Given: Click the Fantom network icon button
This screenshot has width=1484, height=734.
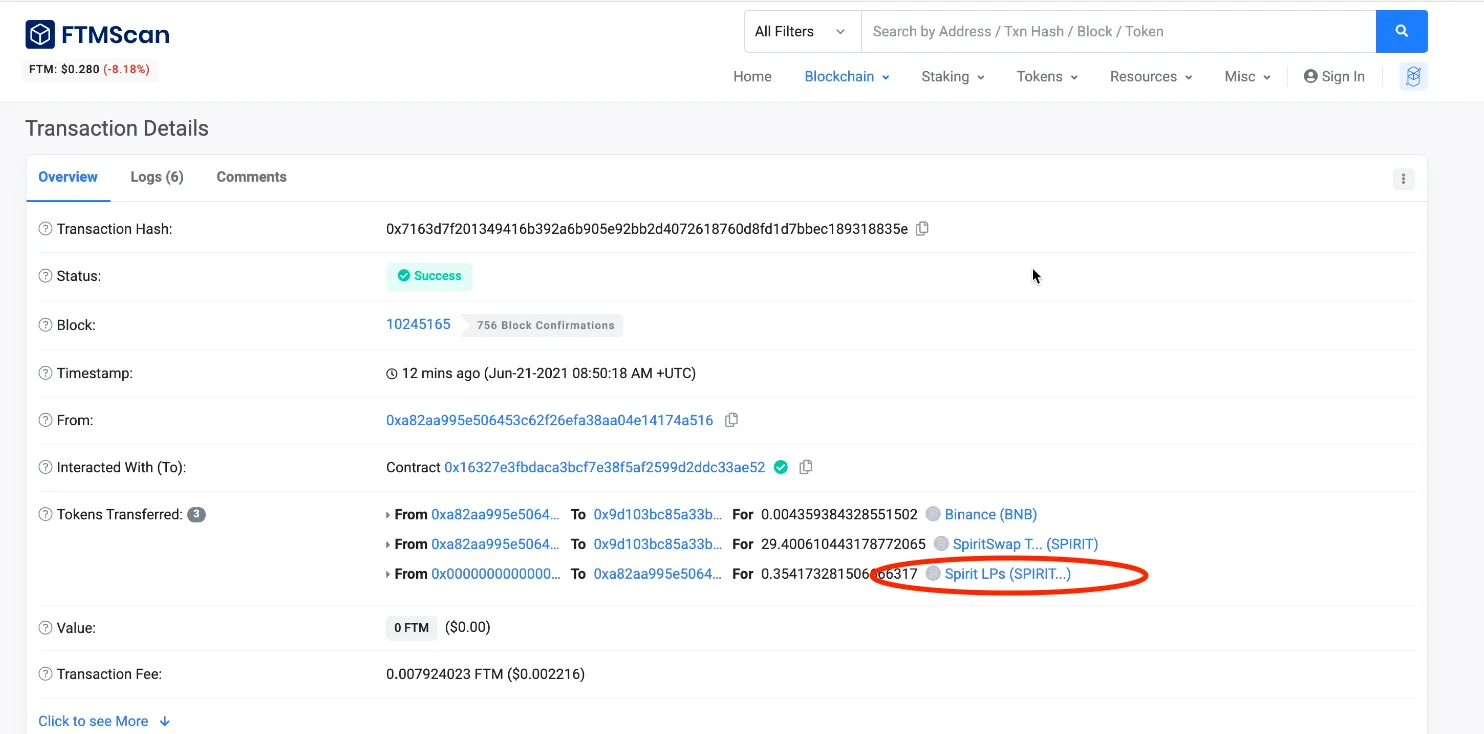Looking at the screenshot, I should 1413,76.
